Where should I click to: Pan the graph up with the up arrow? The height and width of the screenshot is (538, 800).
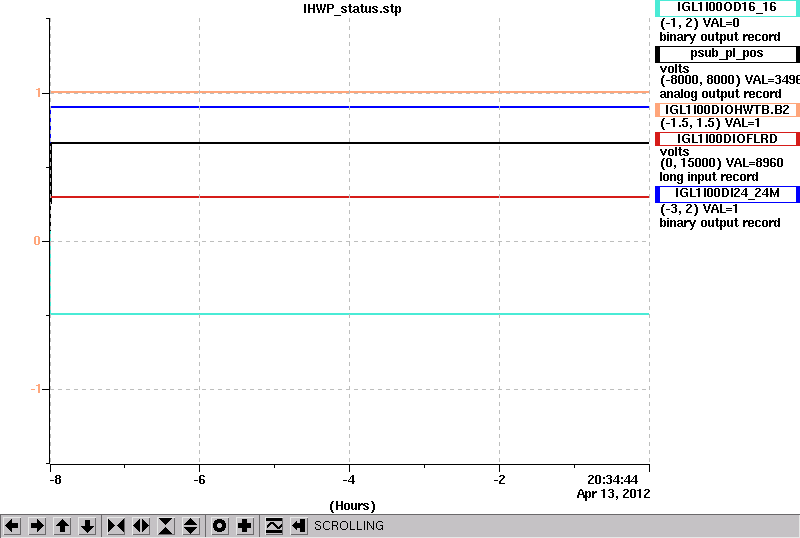tap(62, 526)
